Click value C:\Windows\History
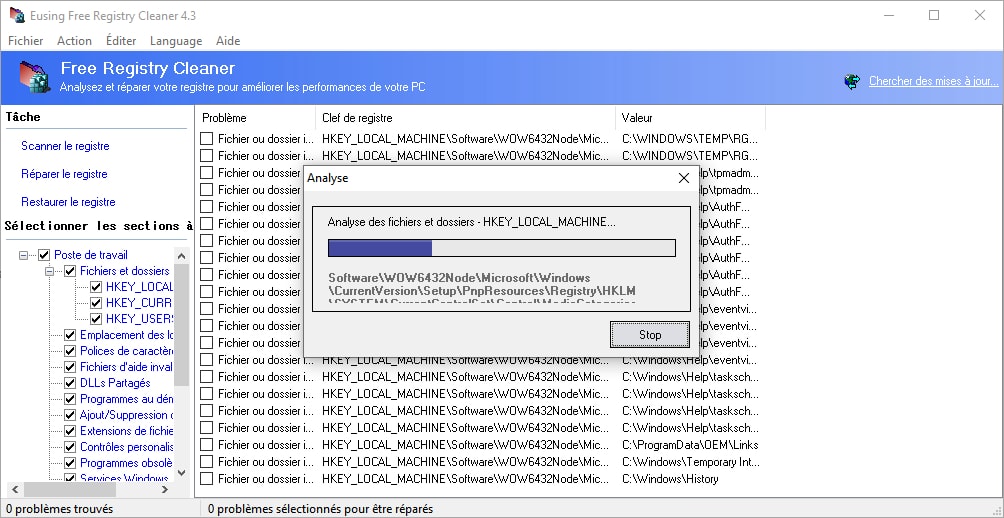 670,479
